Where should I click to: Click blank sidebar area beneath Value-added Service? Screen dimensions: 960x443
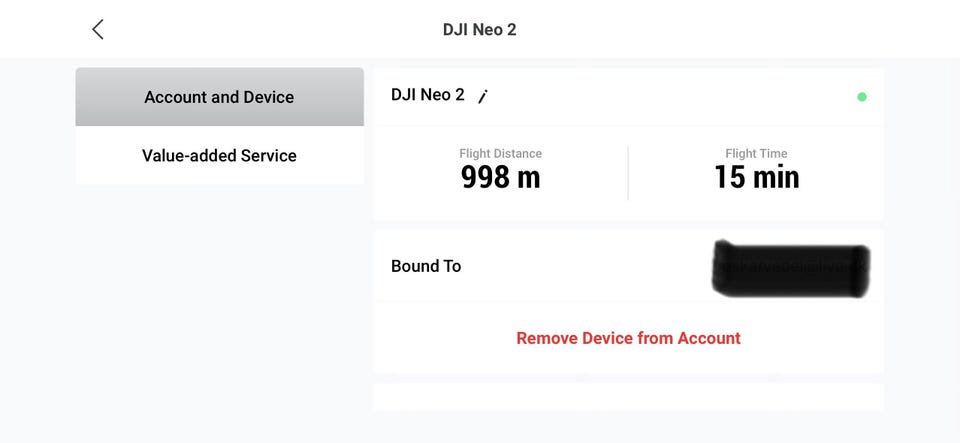[219, 300]
